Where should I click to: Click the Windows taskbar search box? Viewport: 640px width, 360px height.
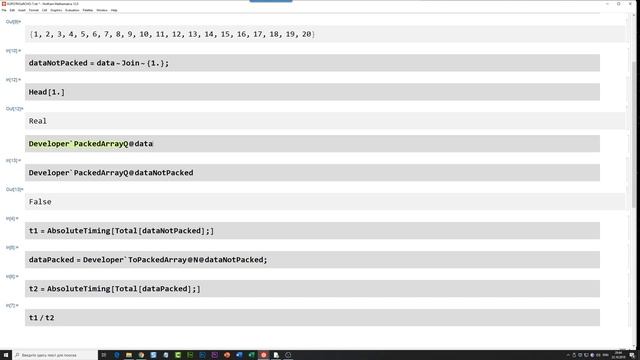55,355
